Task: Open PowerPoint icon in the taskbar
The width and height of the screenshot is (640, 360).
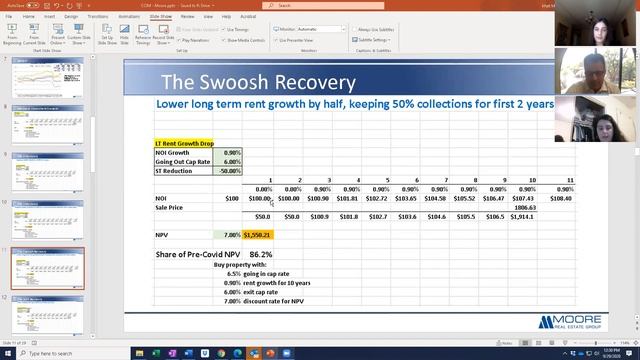Action: tap(270, 353)
